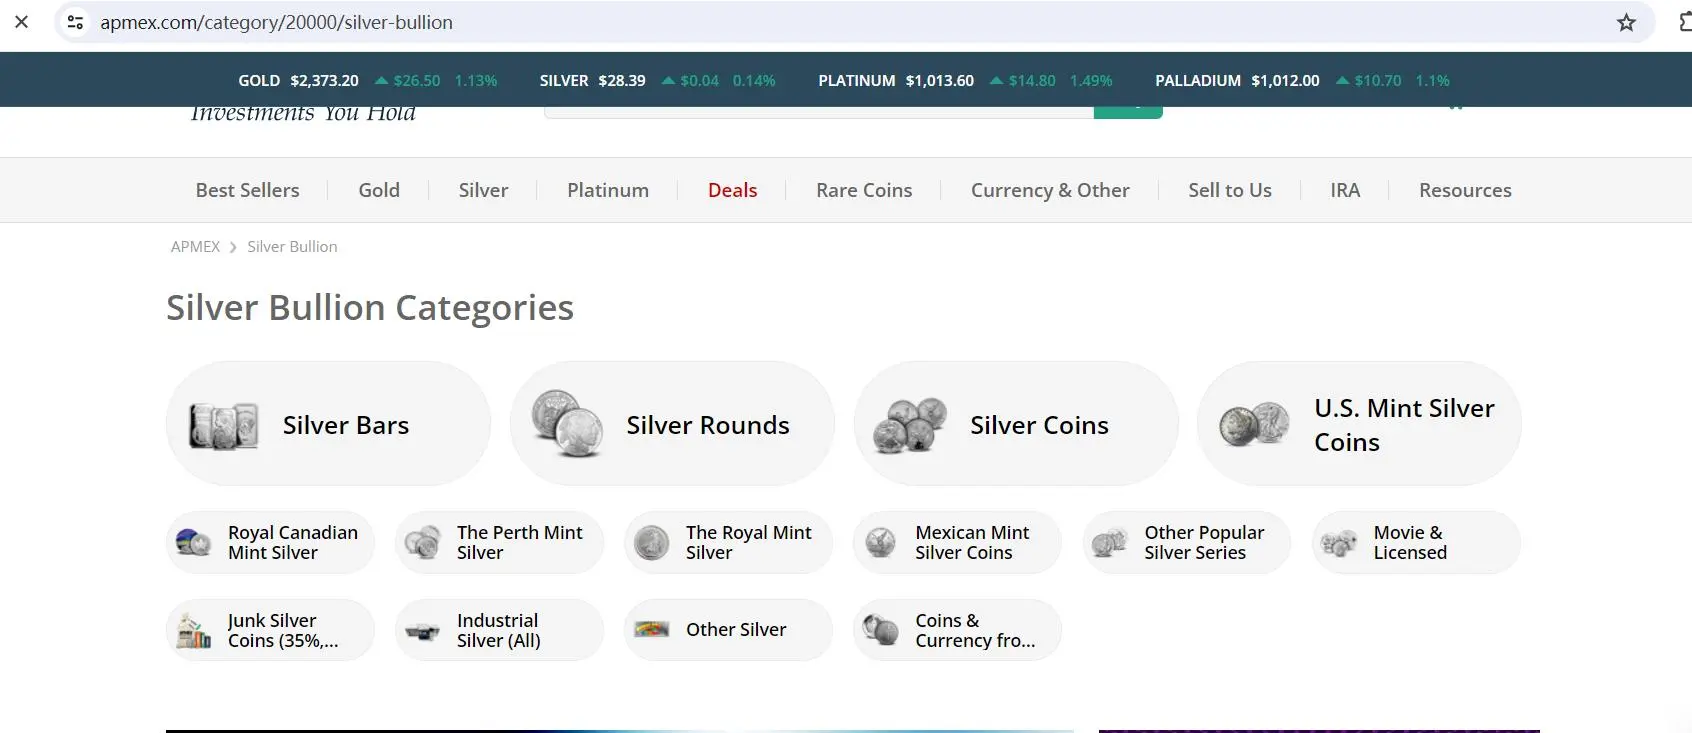Open The Perth Mint Silver category

(499, 543)
